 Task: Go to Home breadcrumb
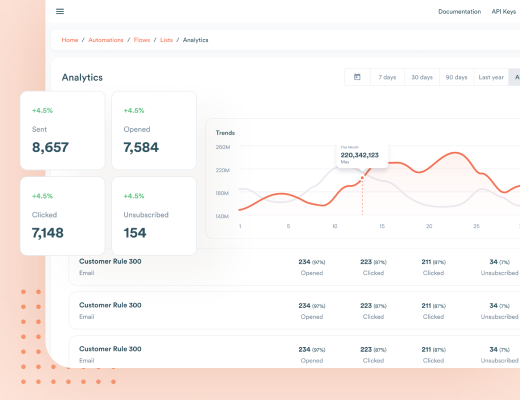(70, 40)
